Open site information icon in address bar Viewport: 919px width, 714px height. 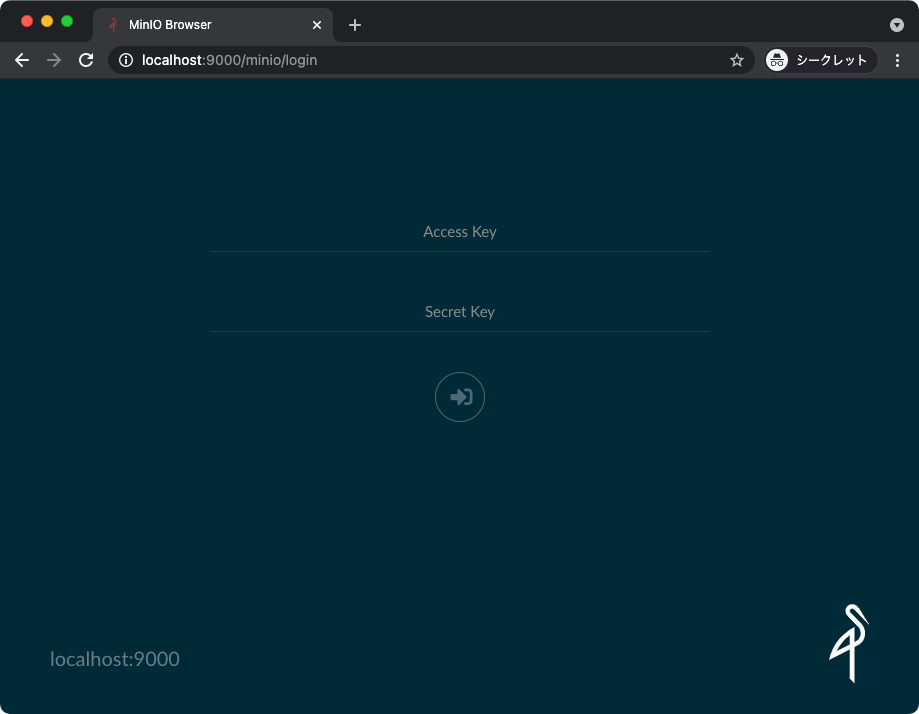point(126,60)
